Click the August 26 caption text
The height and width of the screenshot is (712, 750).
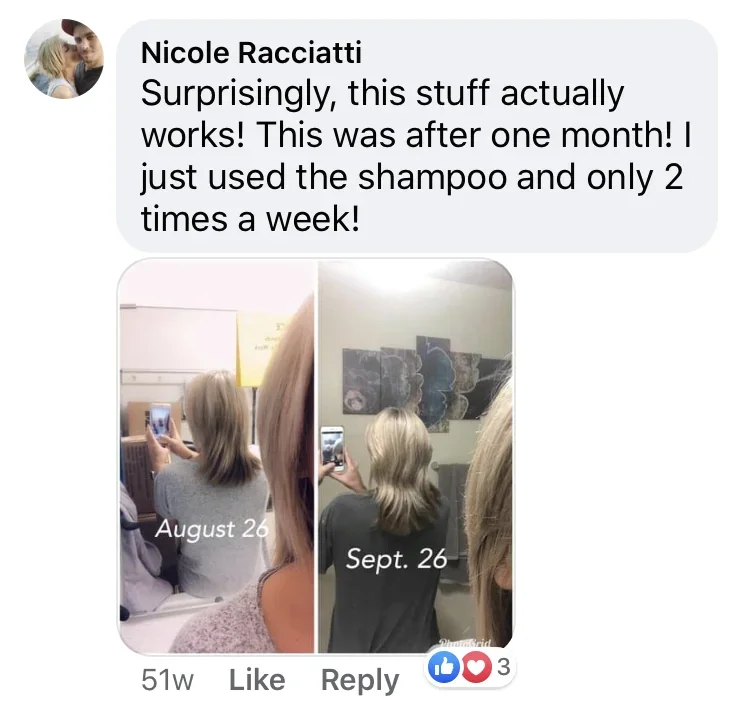(x=210, y=529)
